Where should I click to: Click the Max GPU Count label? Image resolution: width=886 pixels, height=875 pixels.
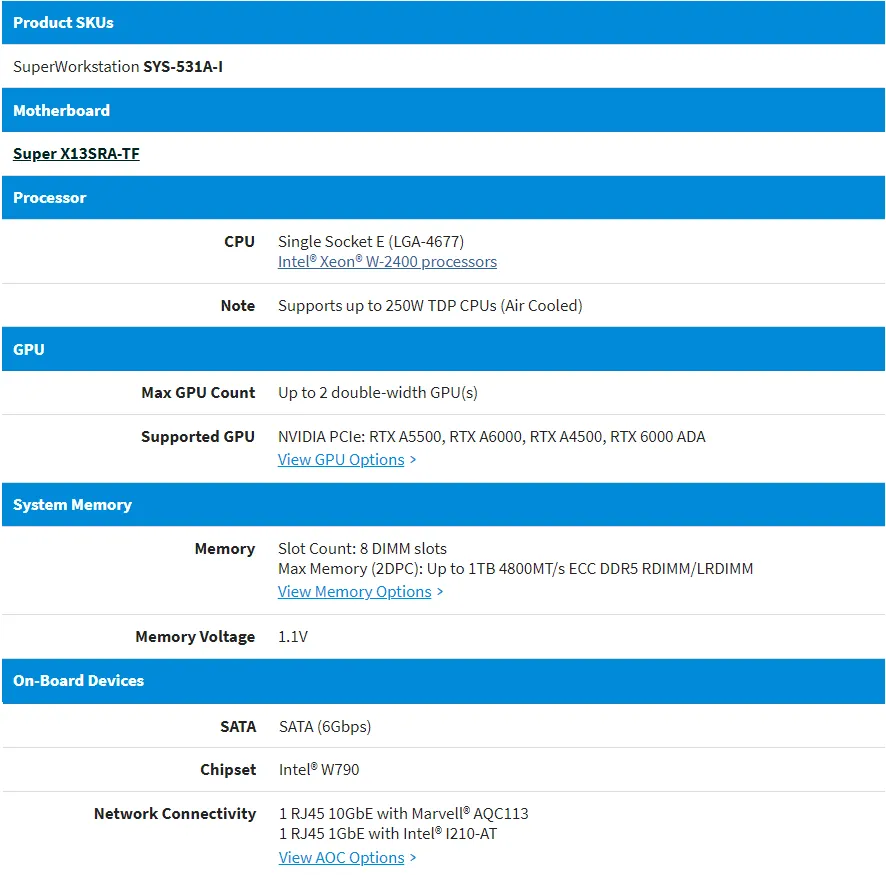198,393
